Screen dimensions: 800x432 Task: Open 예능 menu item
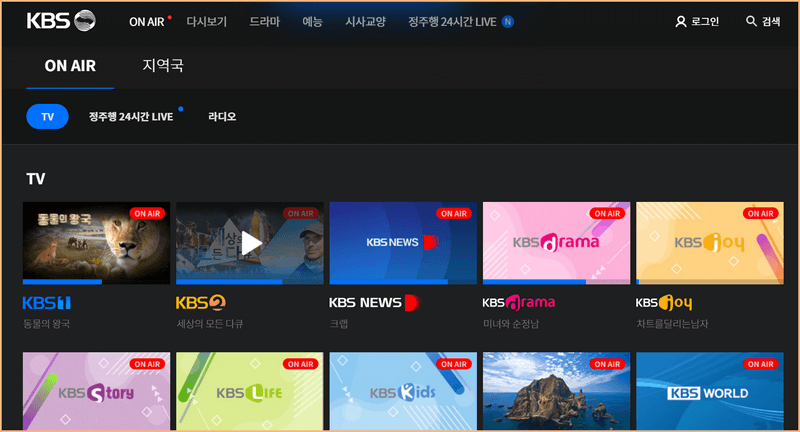[x=312, y=22]
